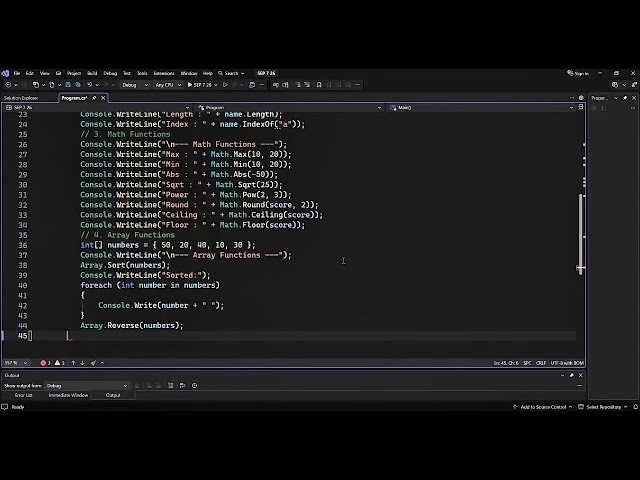The height and width of the screenshot is (480, 640).
Task: Click the Ln 45, Ch 6 position indicator
Action: point(506,363)
